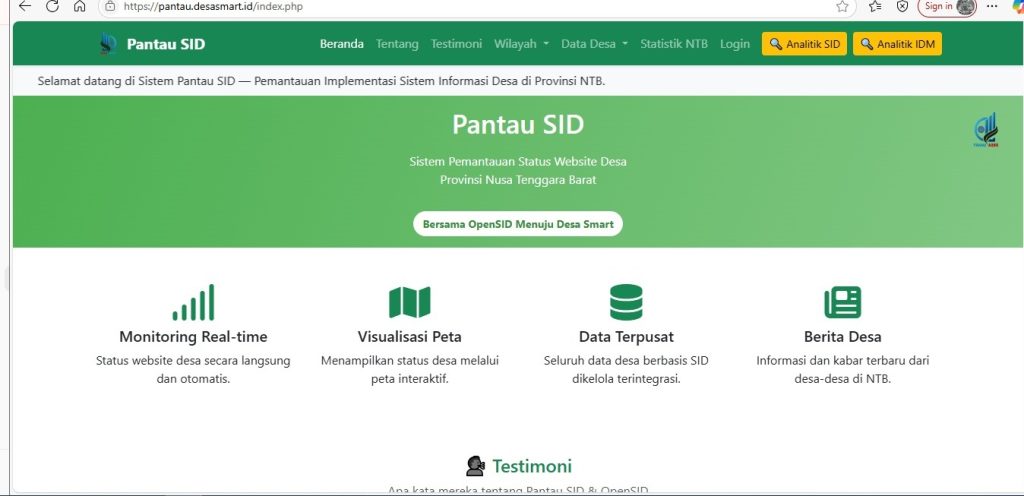Click the Berita Desa heading
The width and height of the screenshot is (1024, 496).
click(x=842, y=337)
